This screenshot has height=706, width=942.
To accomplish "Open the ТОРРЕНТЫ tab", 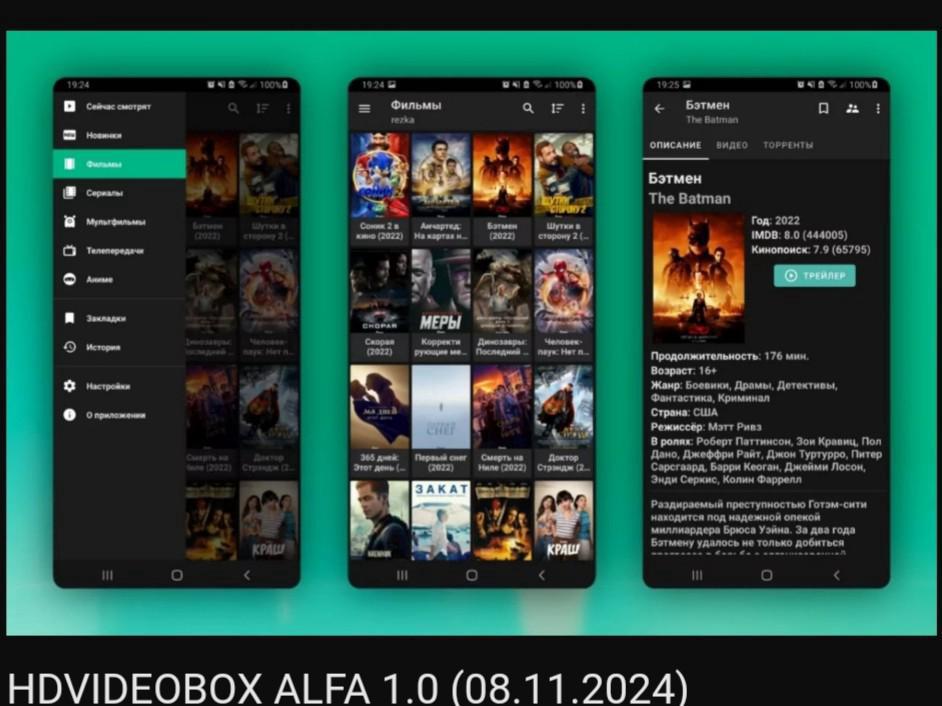I will point(790,144).
